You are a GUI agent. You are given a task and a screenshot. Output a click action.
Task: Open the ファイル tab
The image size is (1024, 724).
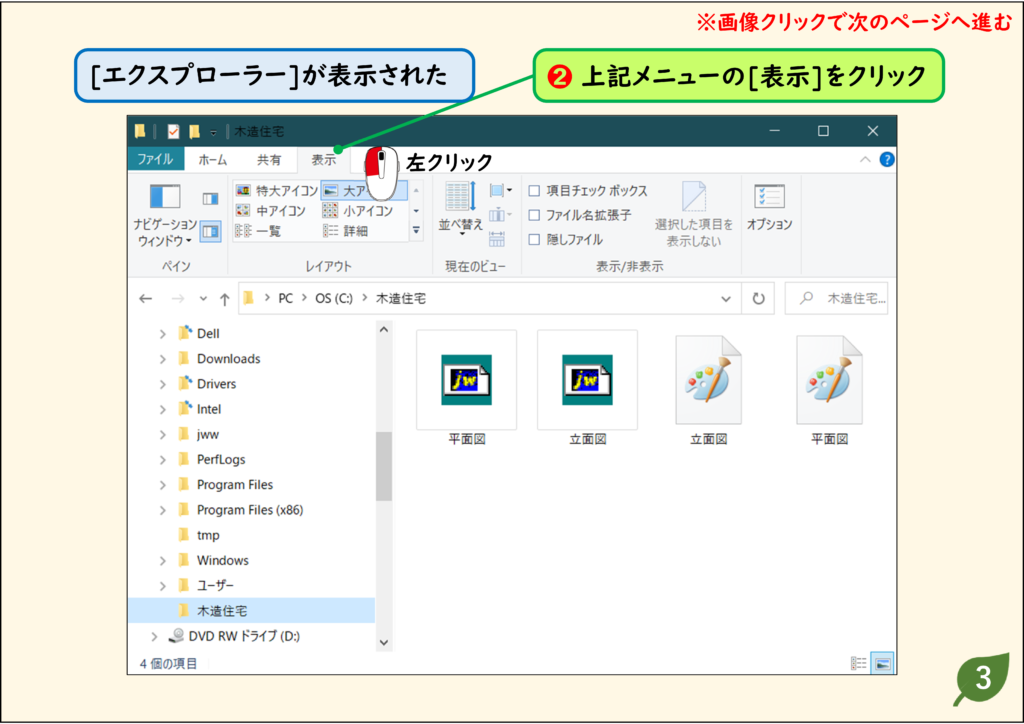(x=155, y=159)
